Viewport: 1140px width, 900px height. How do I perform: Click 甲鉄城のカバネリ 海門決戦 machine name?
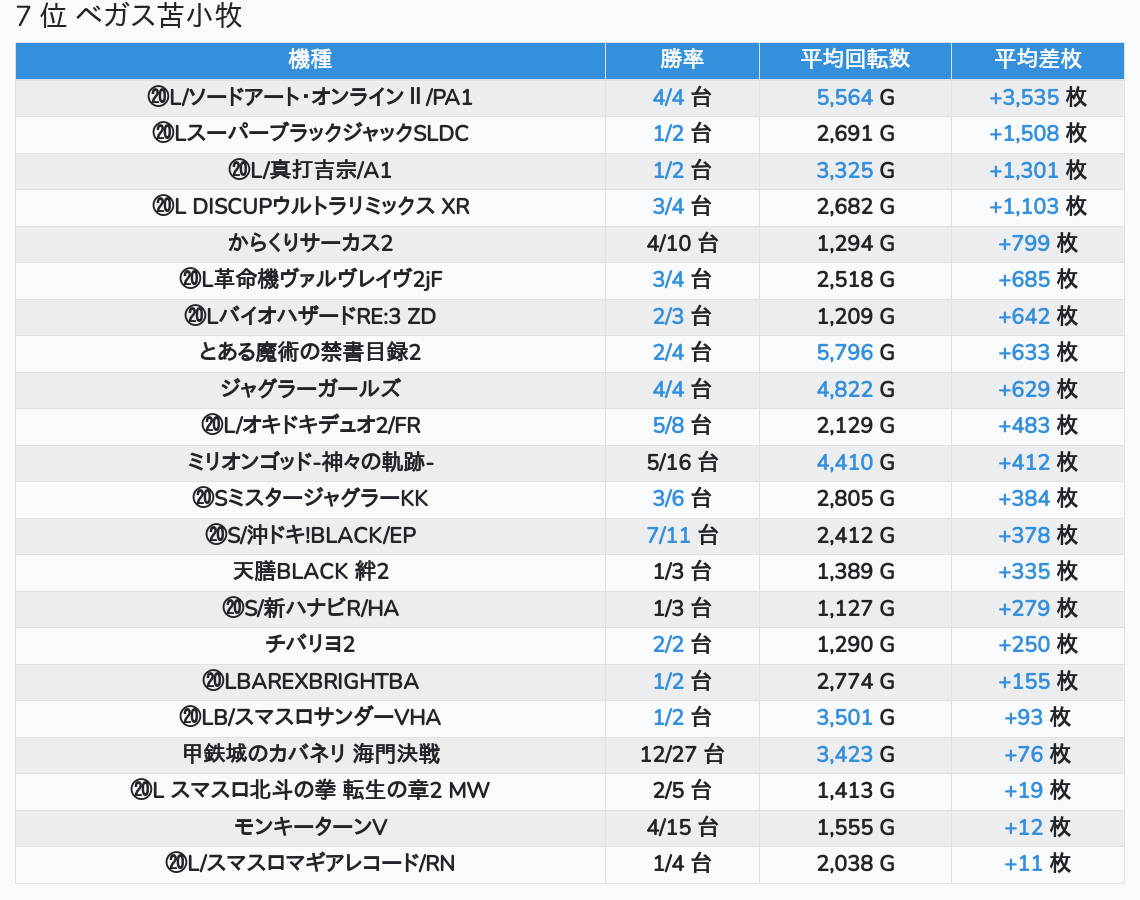(310, 755)
